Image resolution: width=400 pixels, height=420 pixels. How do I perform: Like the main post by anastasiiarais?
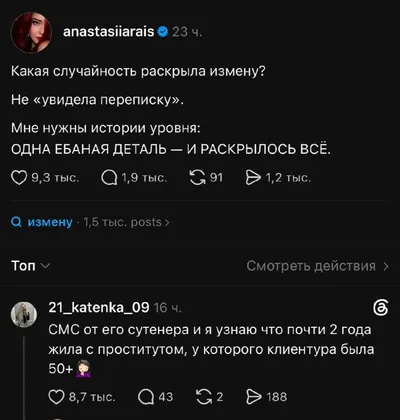click(x=19, y=178)
